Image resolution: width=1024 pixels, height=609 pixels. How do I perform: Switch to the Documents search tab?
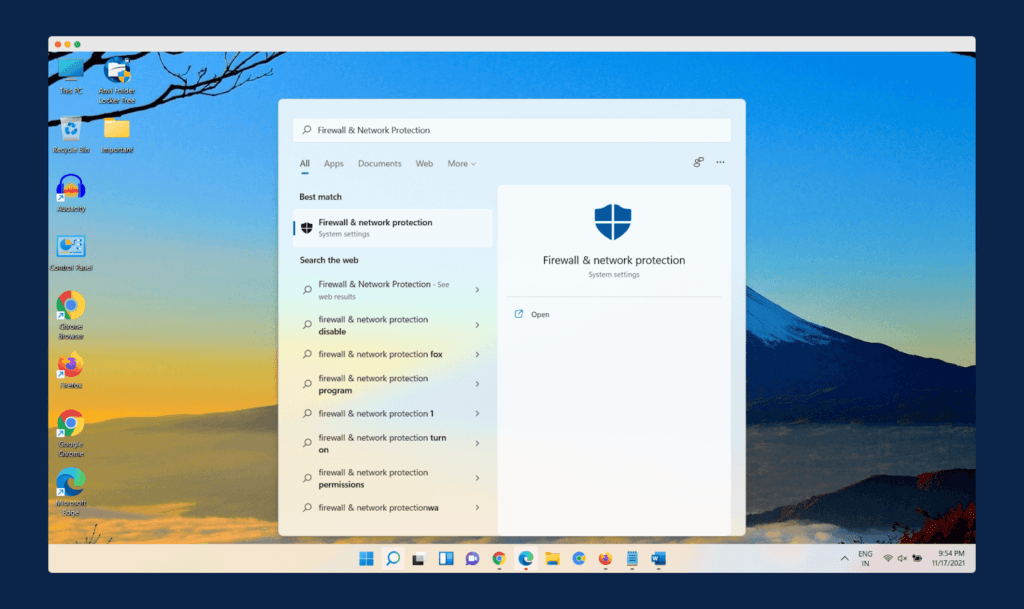click(379, 164)
